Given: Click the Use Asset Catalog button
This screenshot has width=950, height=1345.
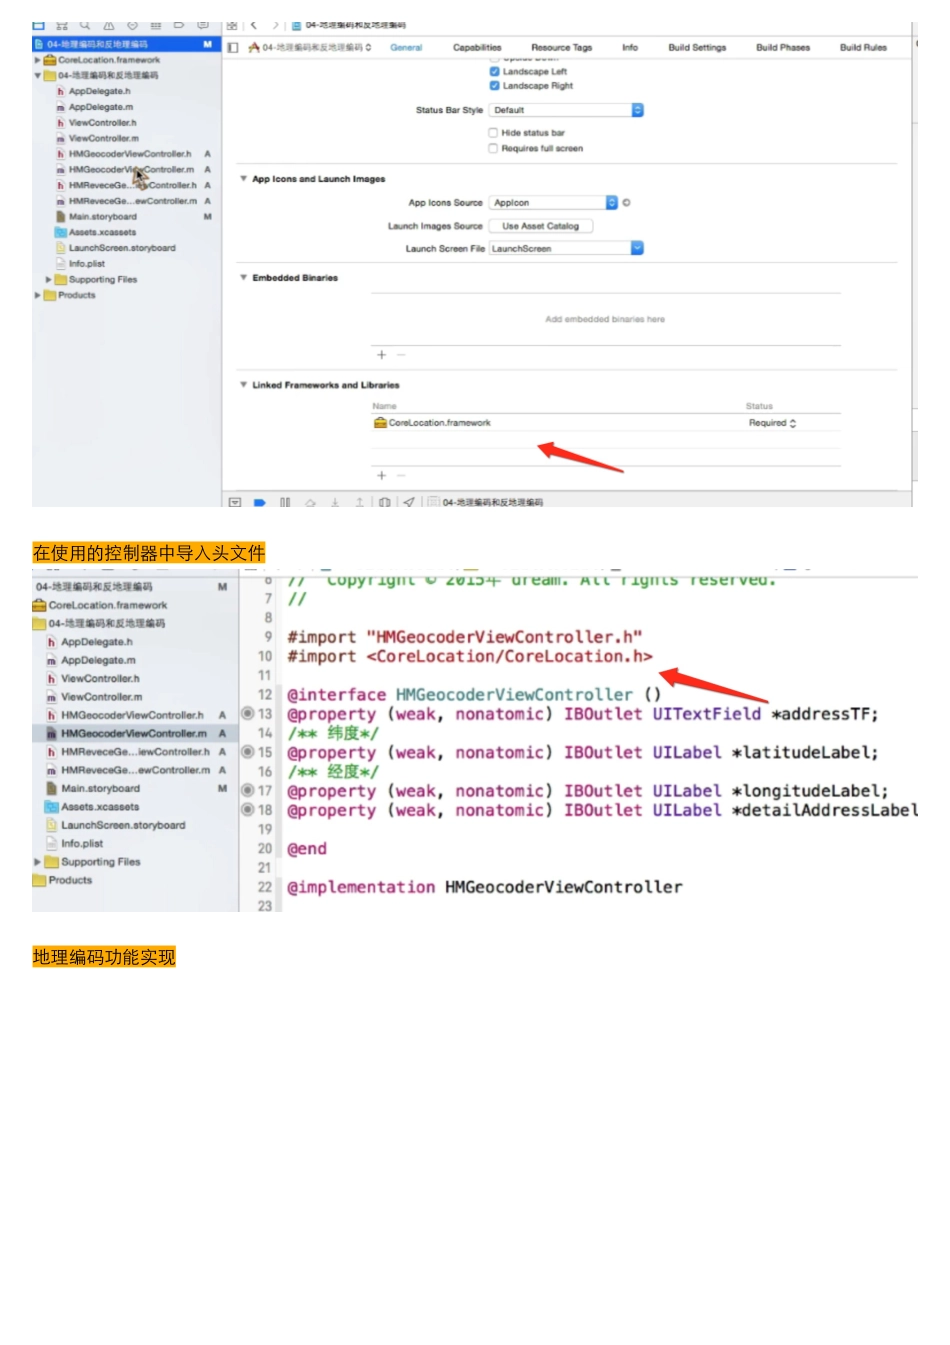Looking at the screenshot, I should click(x=540, y=226).
